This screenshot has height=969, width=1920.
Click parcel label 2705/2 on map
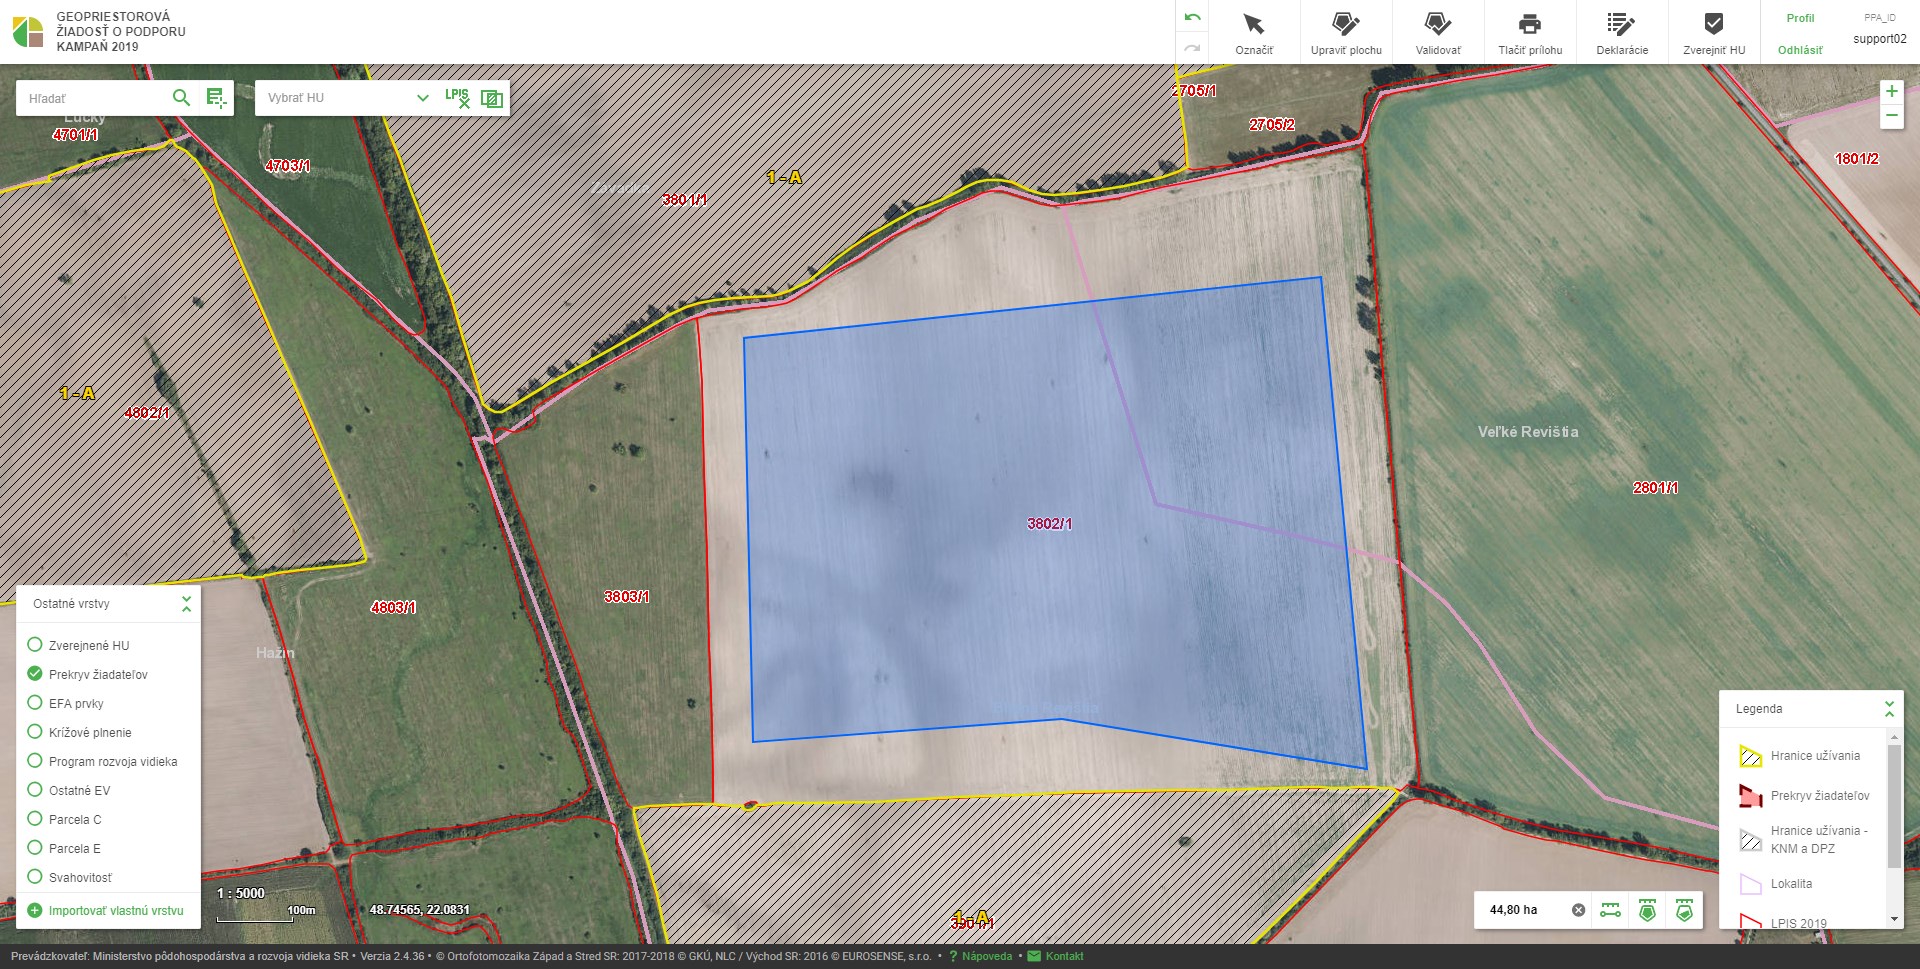(1272, 125)
